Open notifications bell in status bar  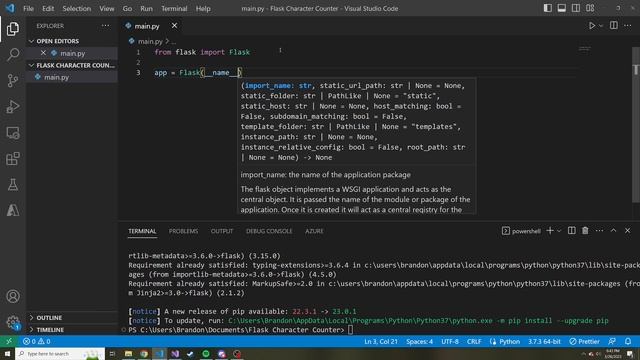tap(628, 341)
